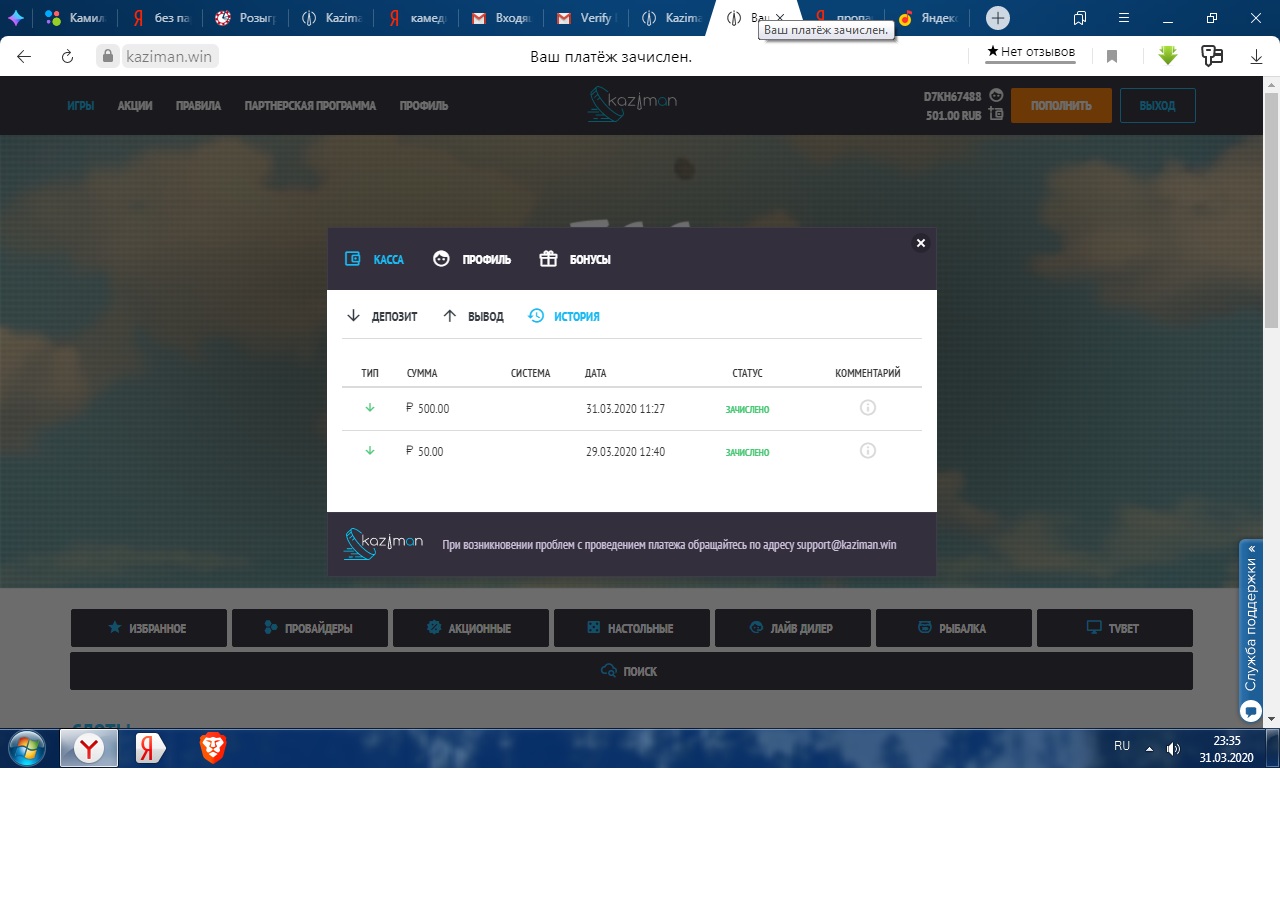The width and height of the screenshot is (1280, 912).
Task: Switch to the 'Камил' browser tab
Action: coord(74,18)
